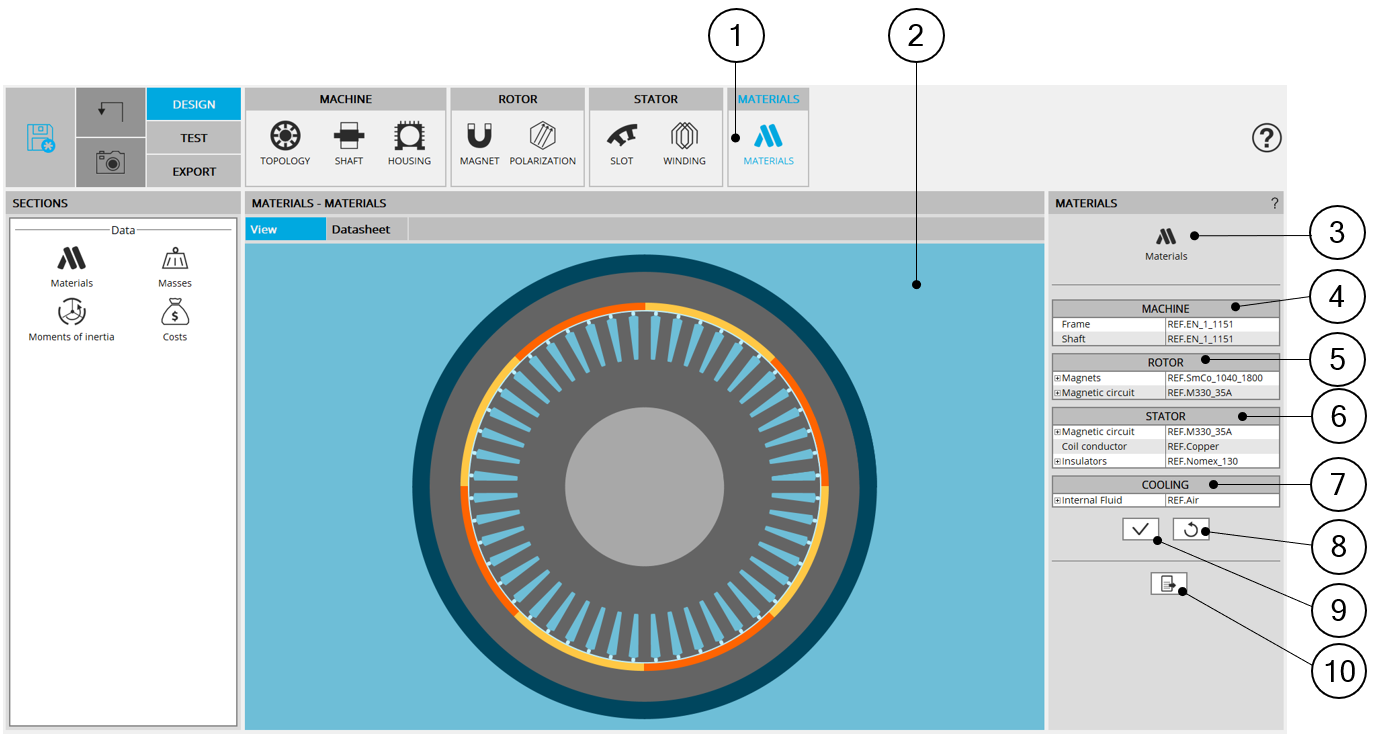
Task: Click the checkmark validate button
Action: point(1140,529)
